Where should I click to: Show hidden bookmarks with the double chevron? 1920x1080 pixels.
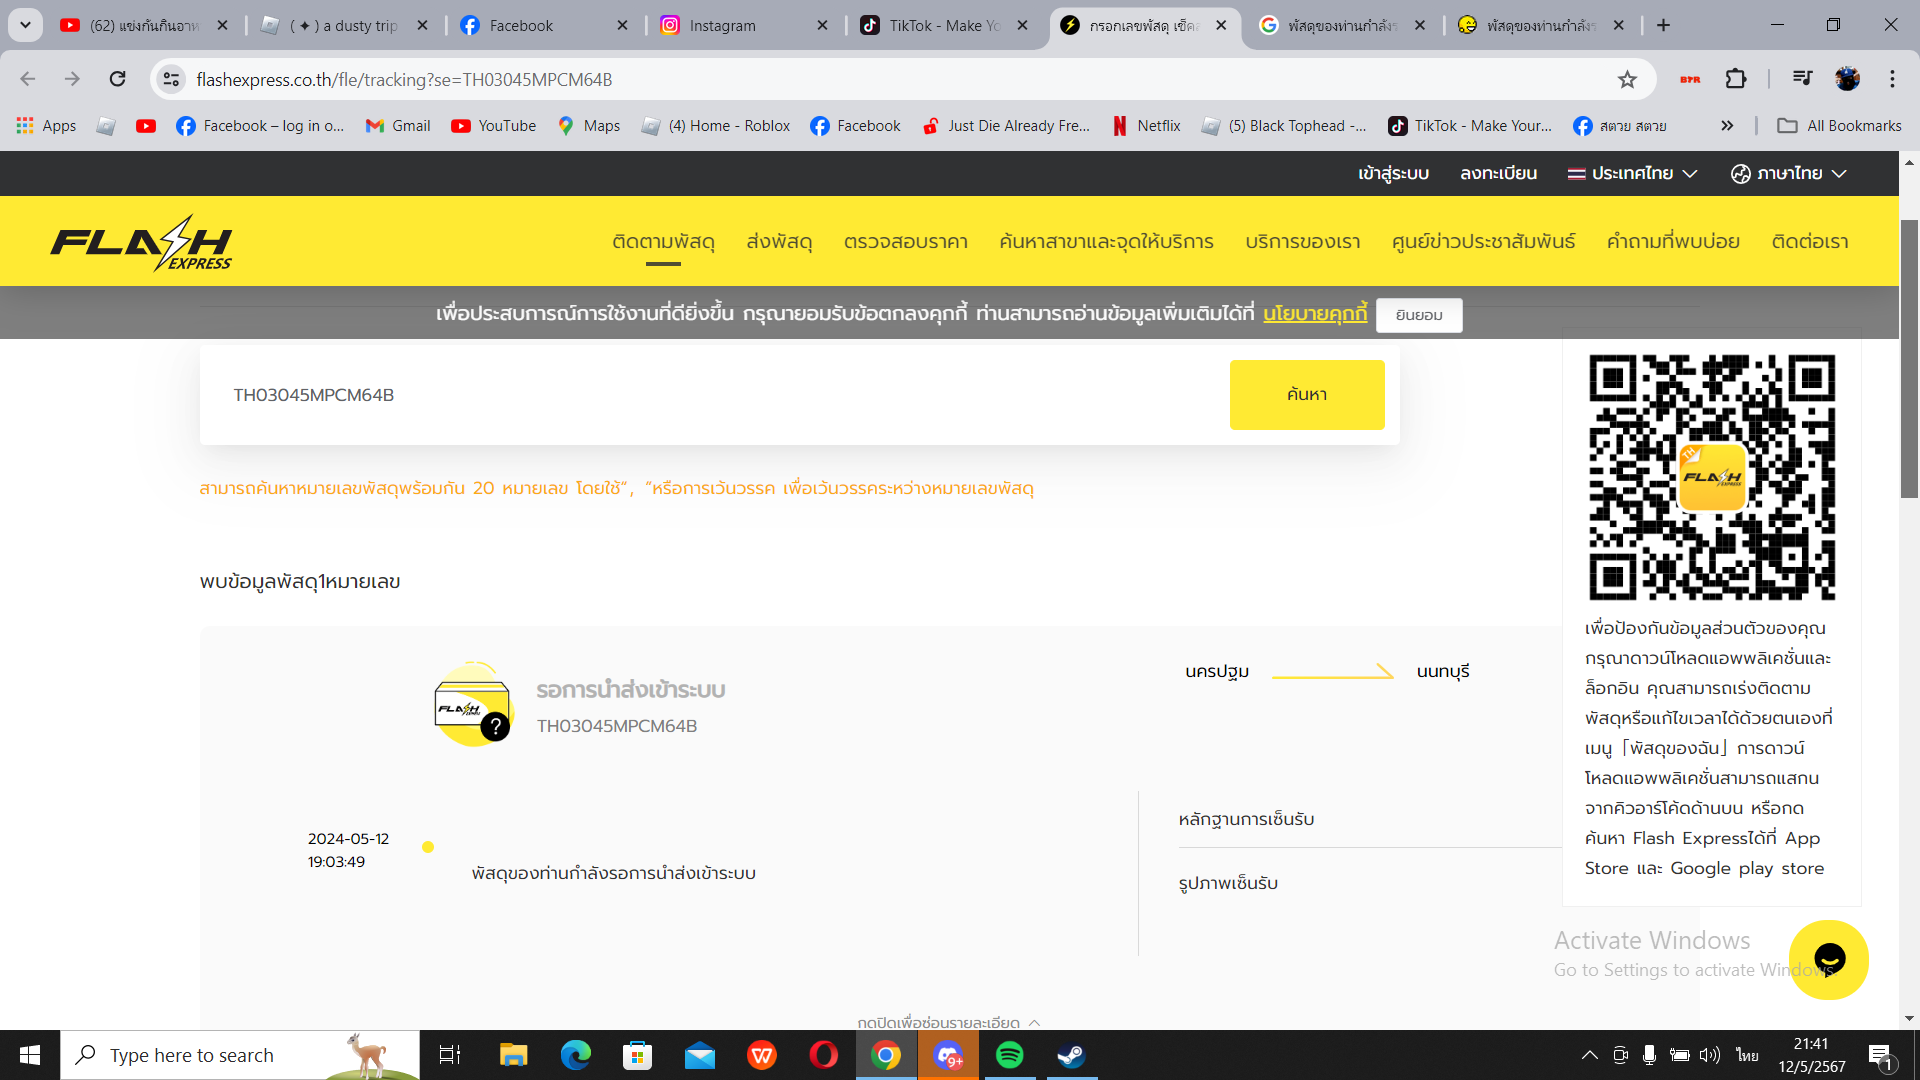click(1727, 125)
